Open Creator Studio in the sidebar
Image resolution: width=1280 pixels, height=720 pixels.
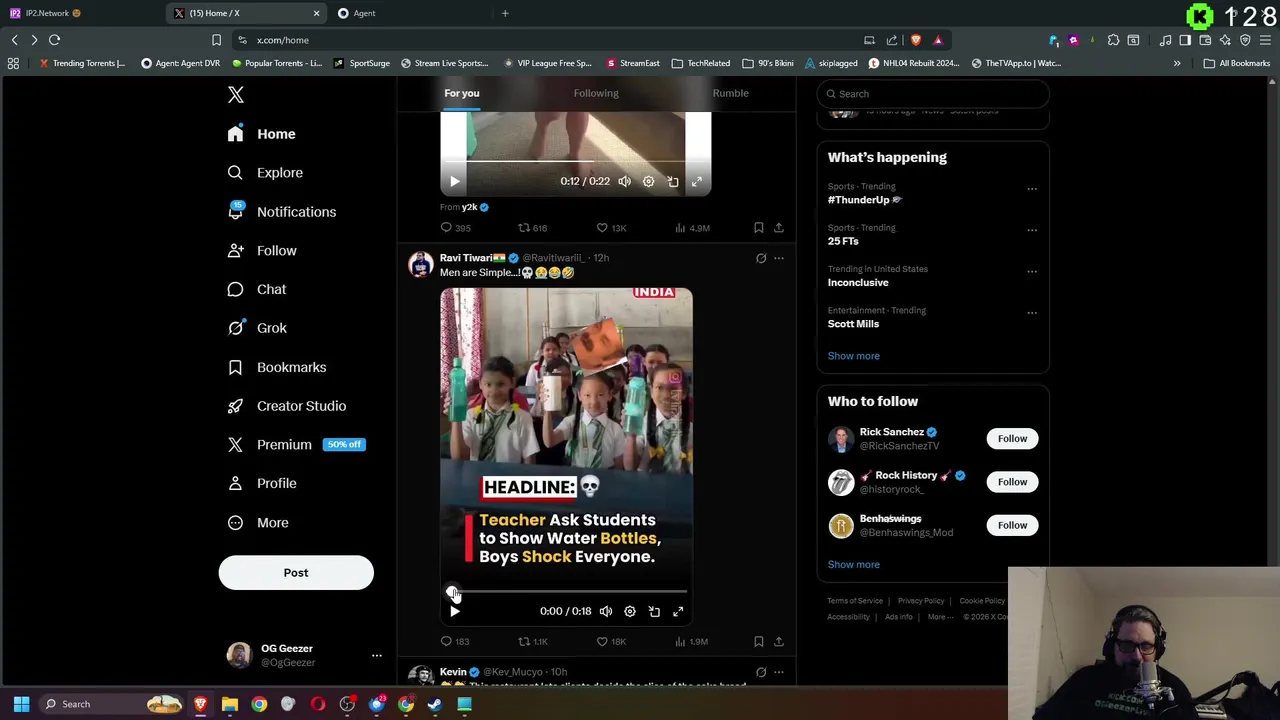click(287, 406)
